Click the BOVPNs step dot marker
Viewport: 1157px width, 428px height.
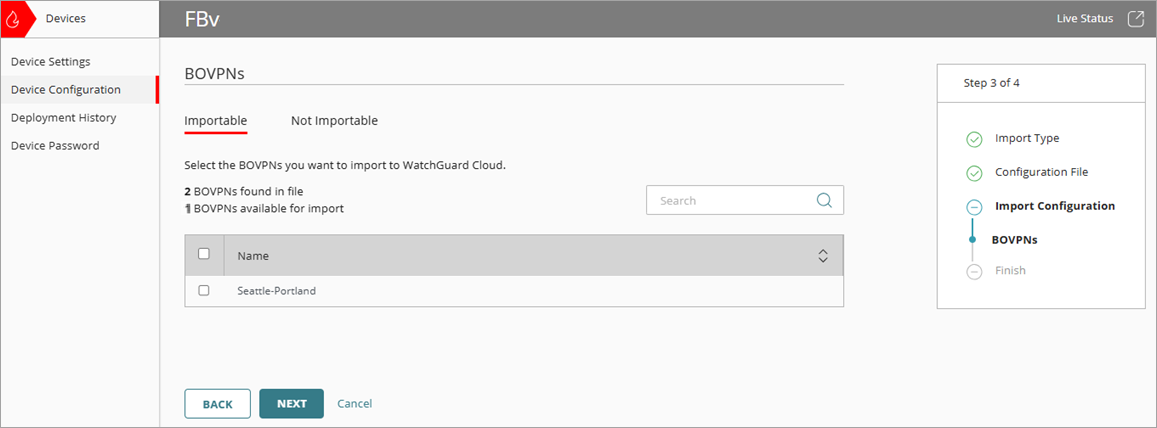pos(973,240)
